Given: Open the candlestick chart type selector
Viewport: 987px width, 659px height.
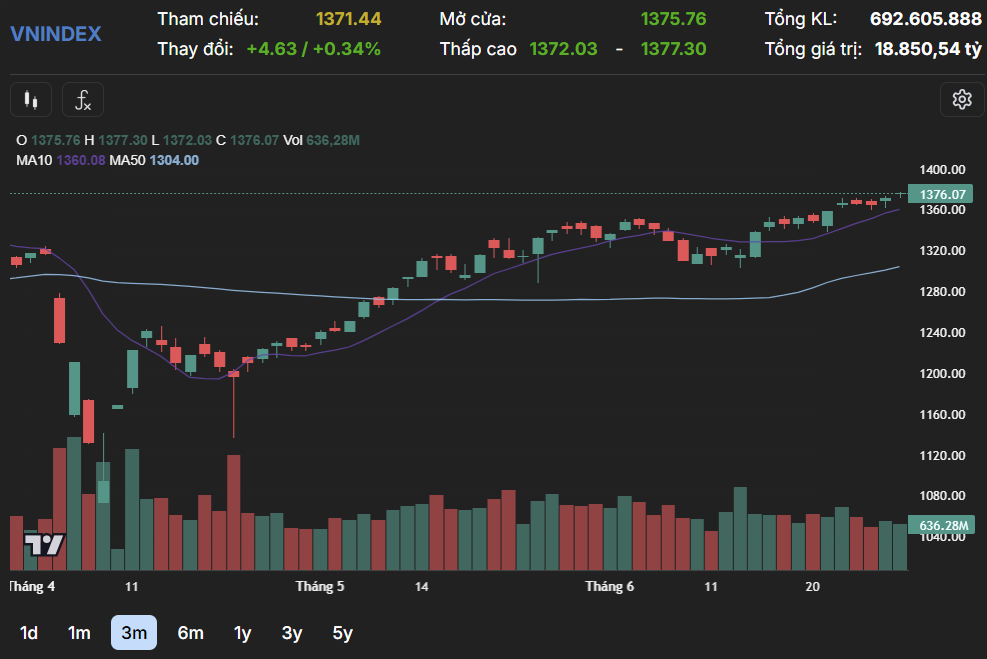Looking at the screenshot, I should [x=31, y=99].
